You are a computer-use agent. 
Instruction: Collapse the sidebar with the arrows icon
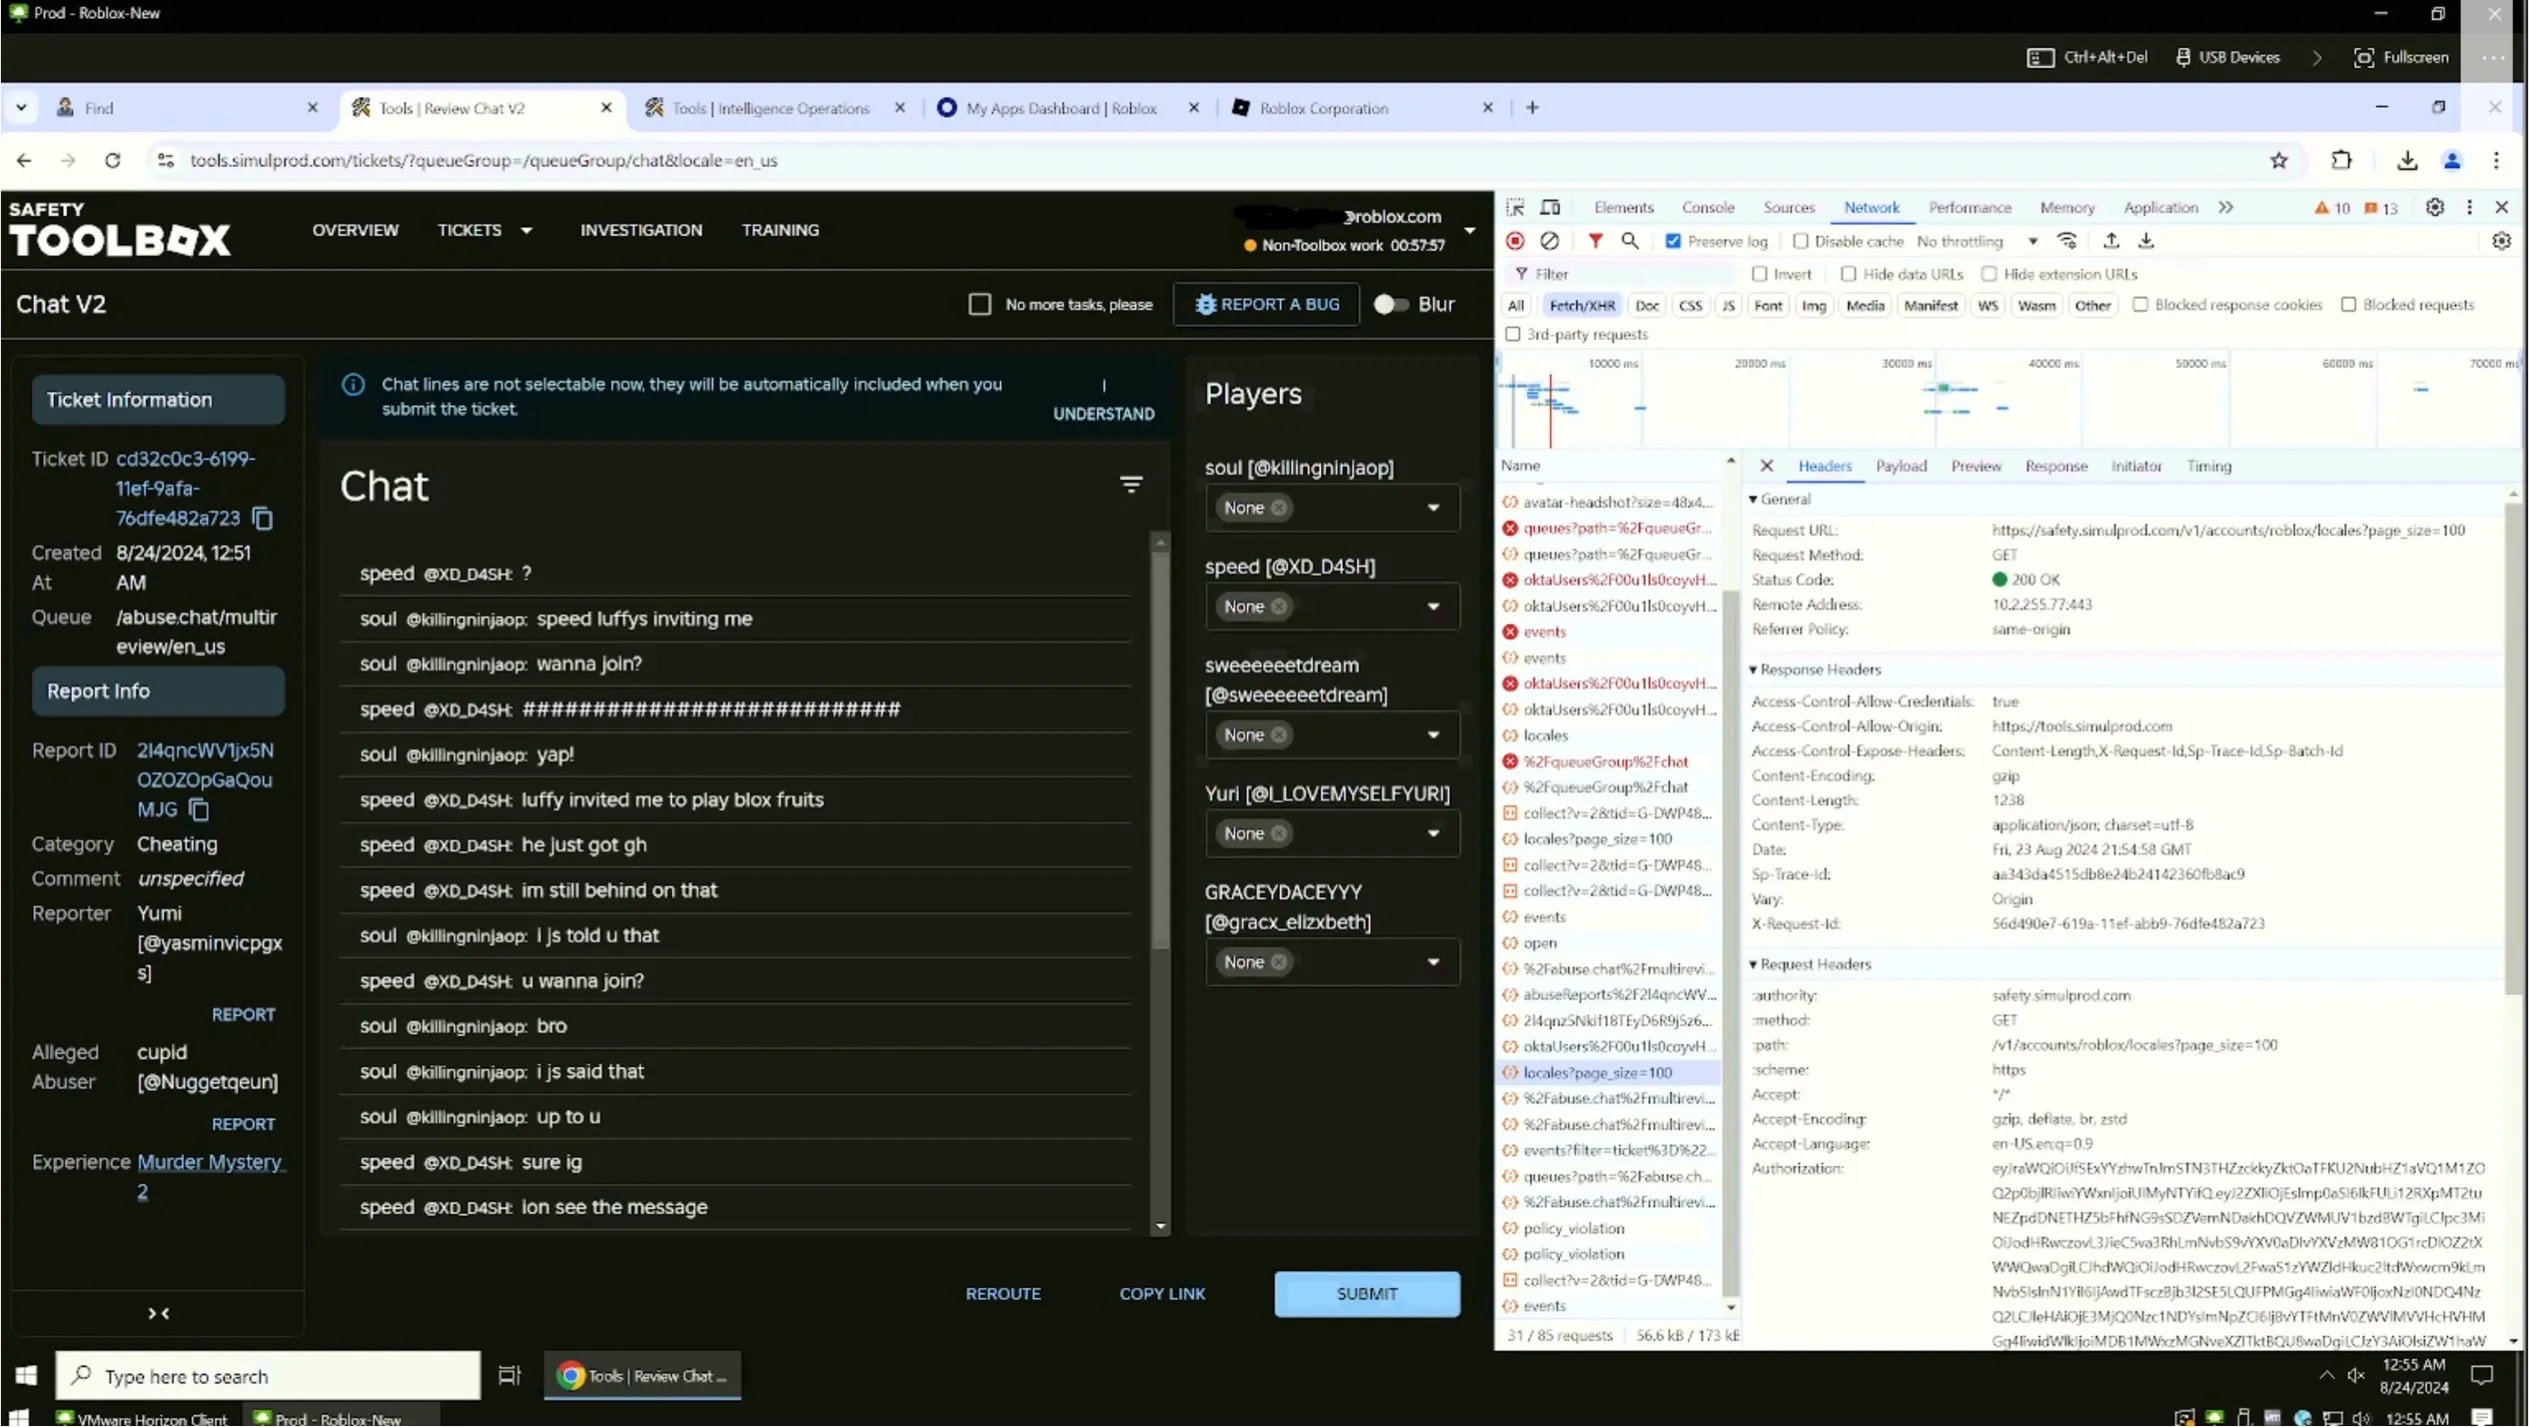(x=158, y=1313)
